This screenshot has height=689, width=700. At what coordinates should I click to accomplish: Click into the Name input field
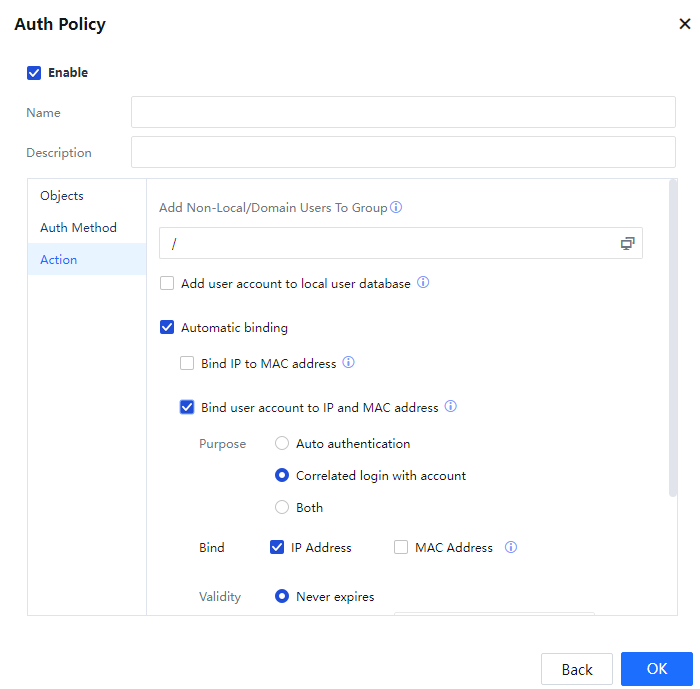[403, 112]
